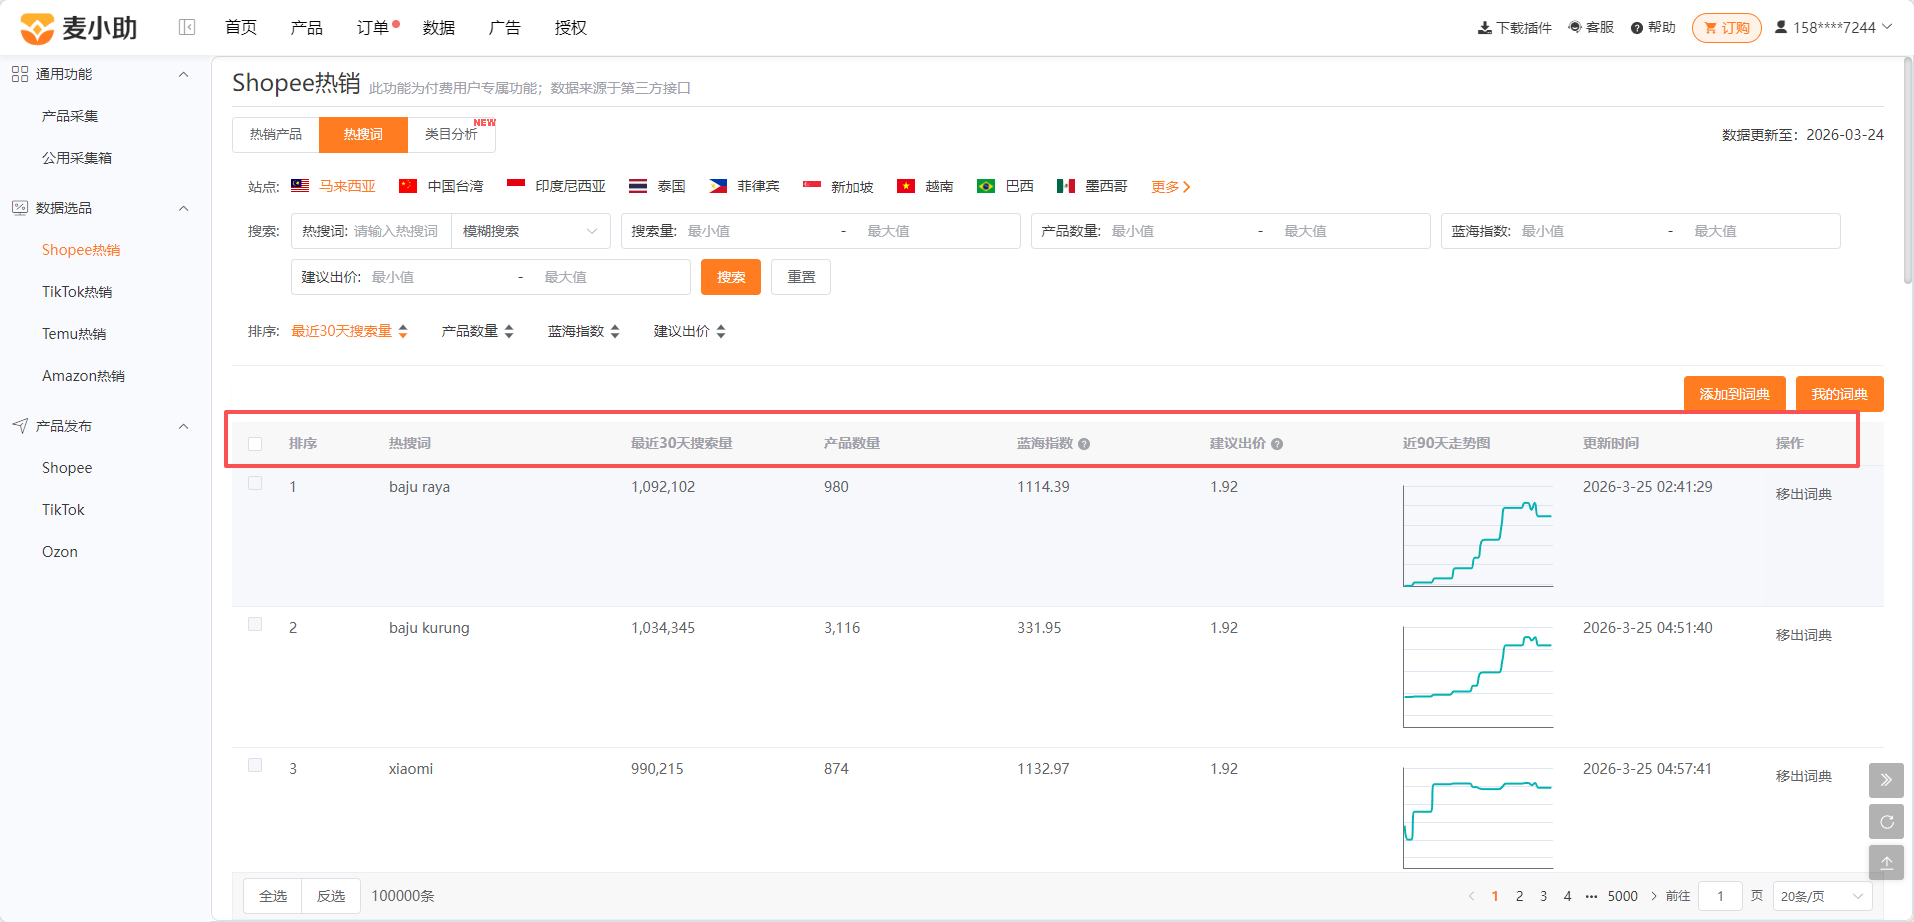1914x922 pixels.
Task: Open Amazon热销 in the sidebar
Action: click(x=83, y=376)
